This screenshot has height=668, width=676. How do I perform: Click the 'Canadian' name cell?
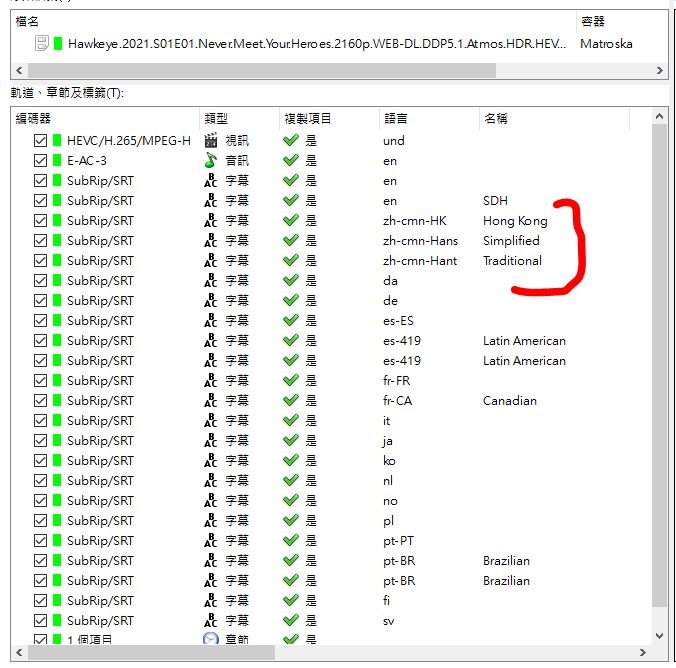510,401
